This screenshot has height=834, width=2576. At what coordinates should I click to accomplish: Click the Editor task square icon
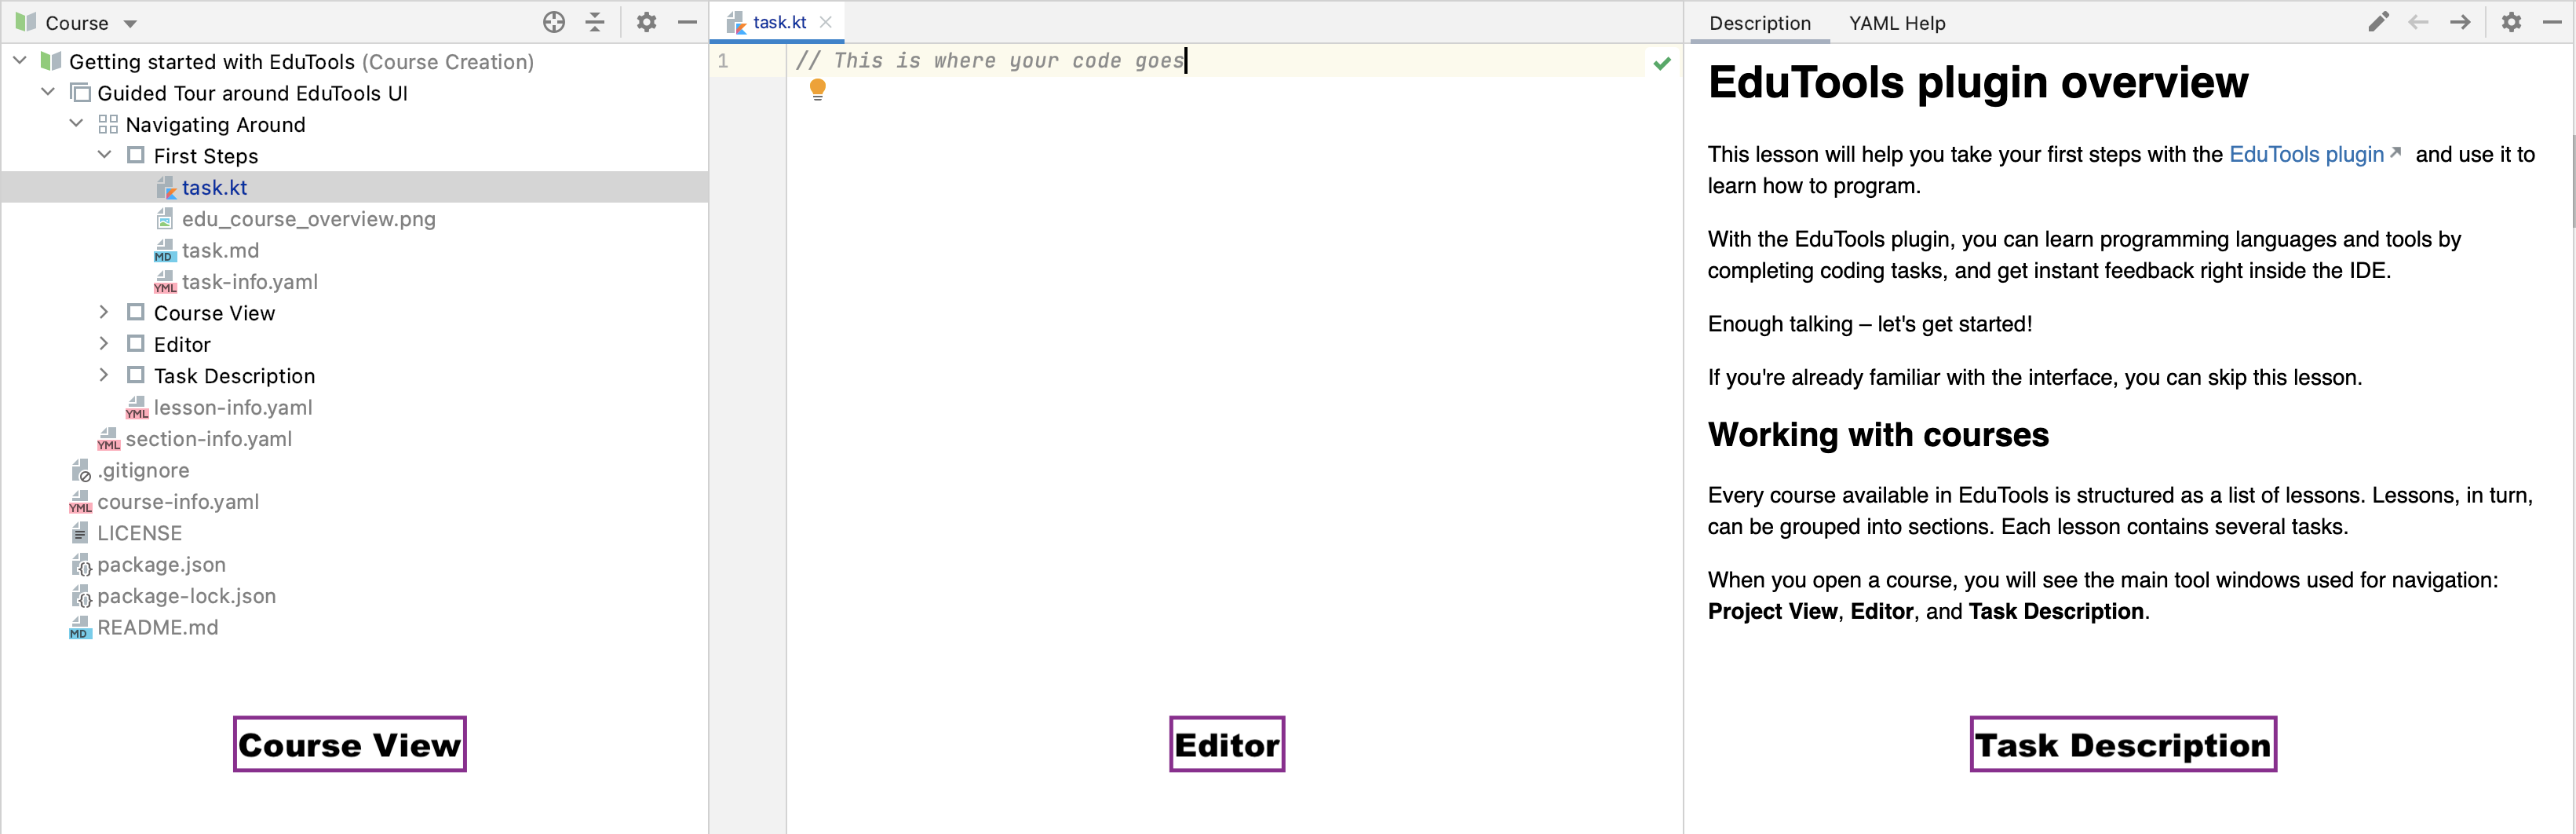point(136,344)
